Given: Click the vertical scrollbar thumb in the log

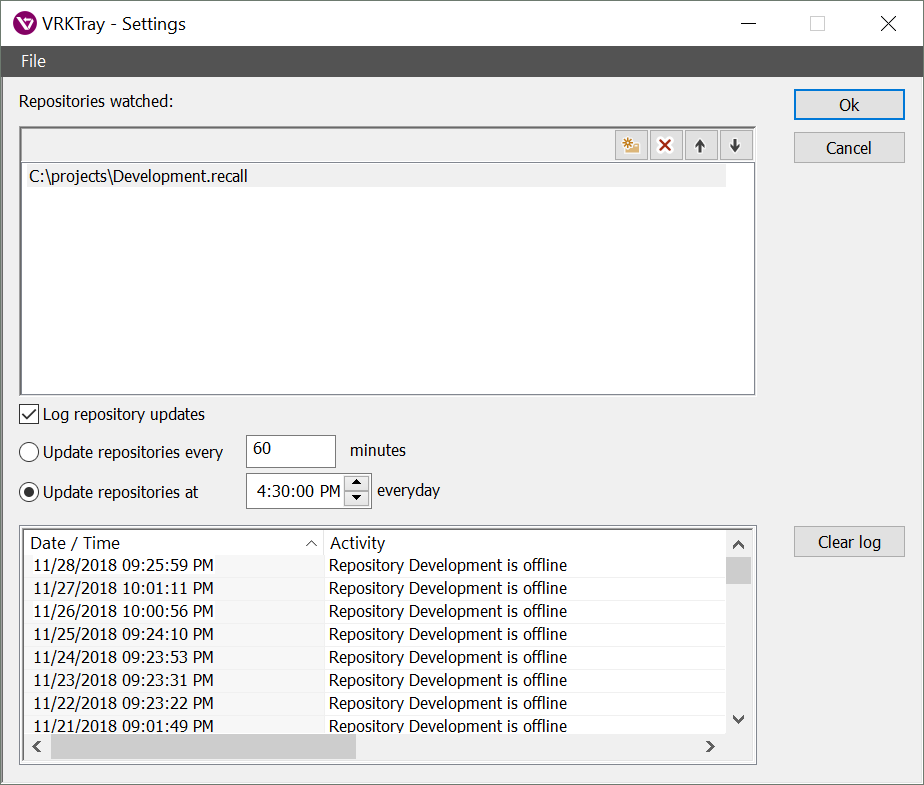Looking at the screenshot, I should tap(738, 570).
